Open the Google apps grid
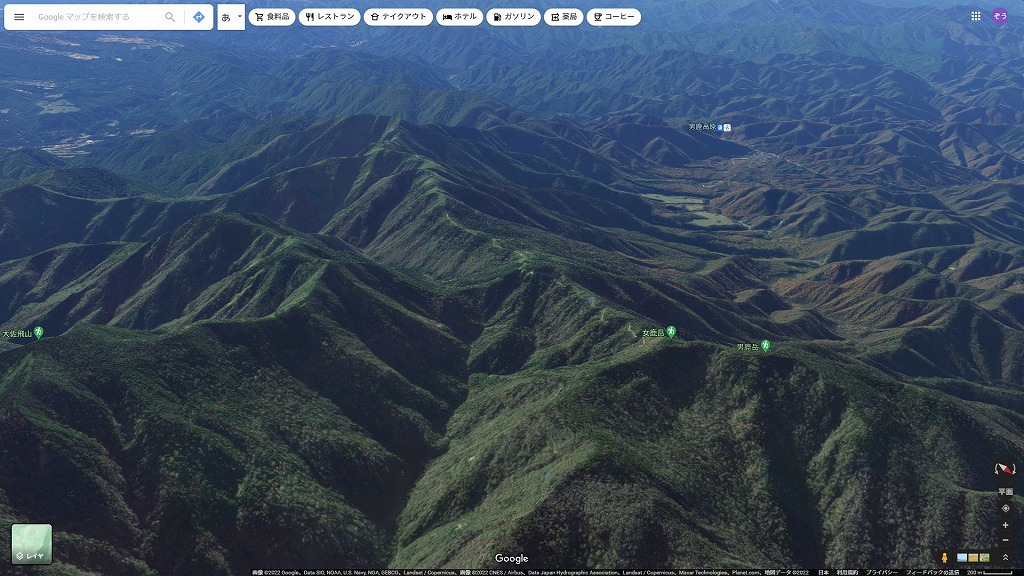 click(x=976, y=16)
